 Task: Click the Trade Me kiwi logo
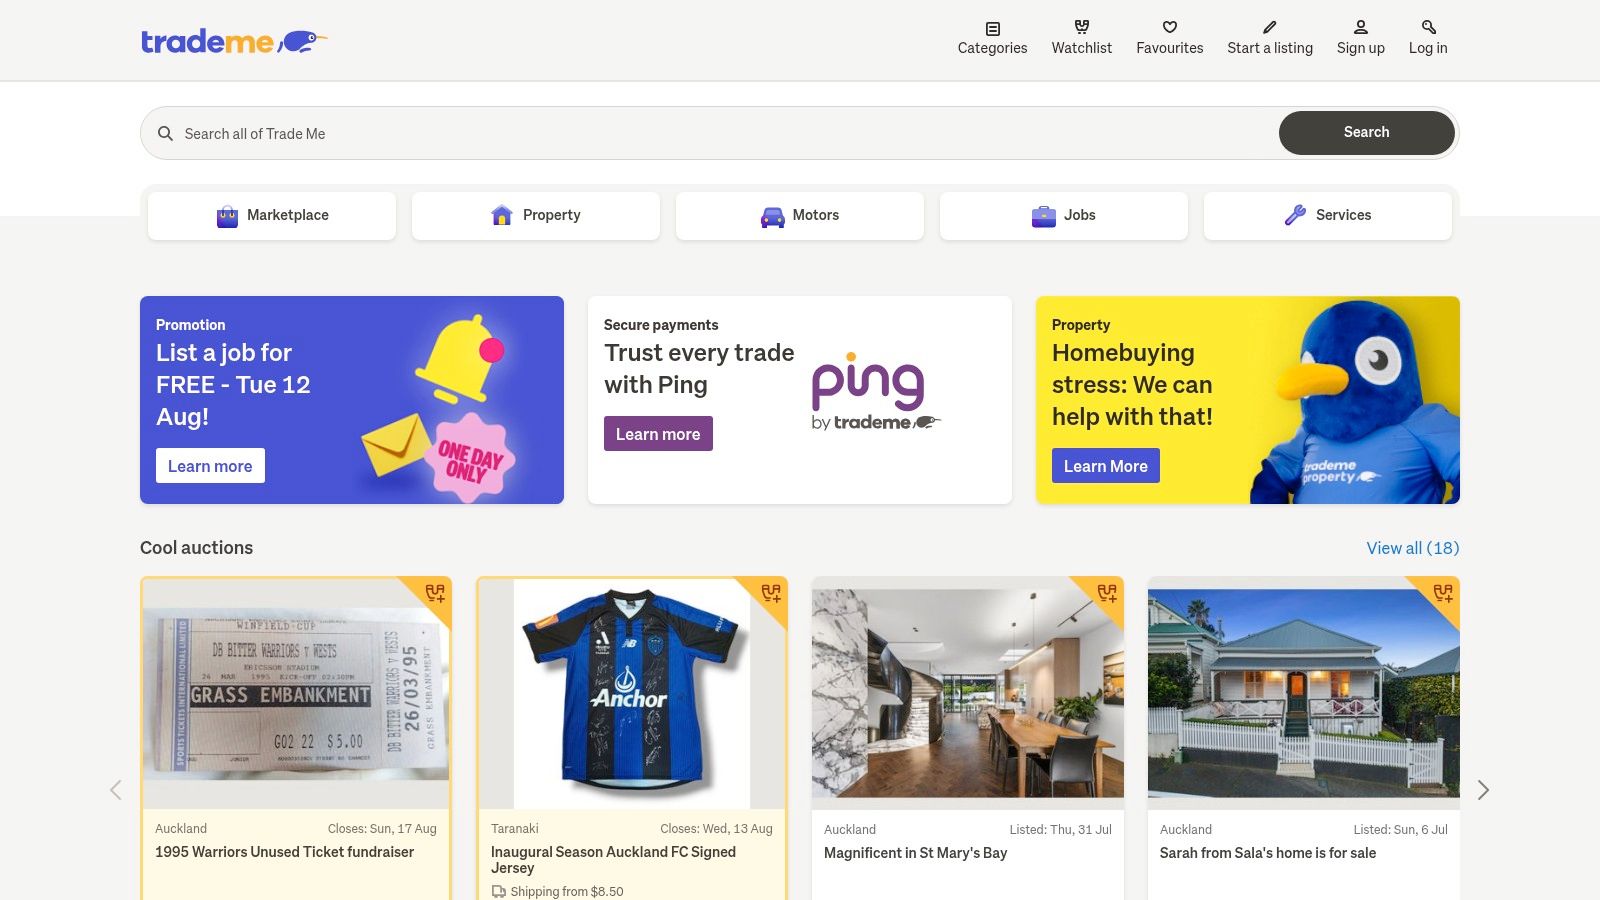click(x=234, y=42)
